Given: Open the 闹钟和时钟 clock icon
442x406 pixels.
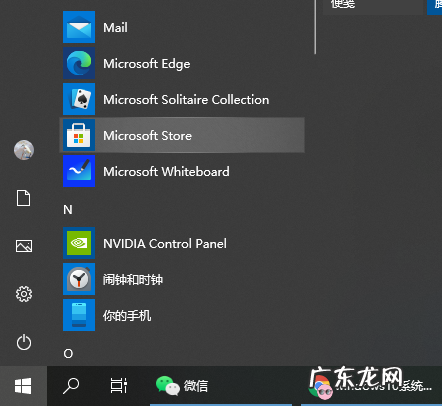Looking at the screenshot, I should click(79, 279).
